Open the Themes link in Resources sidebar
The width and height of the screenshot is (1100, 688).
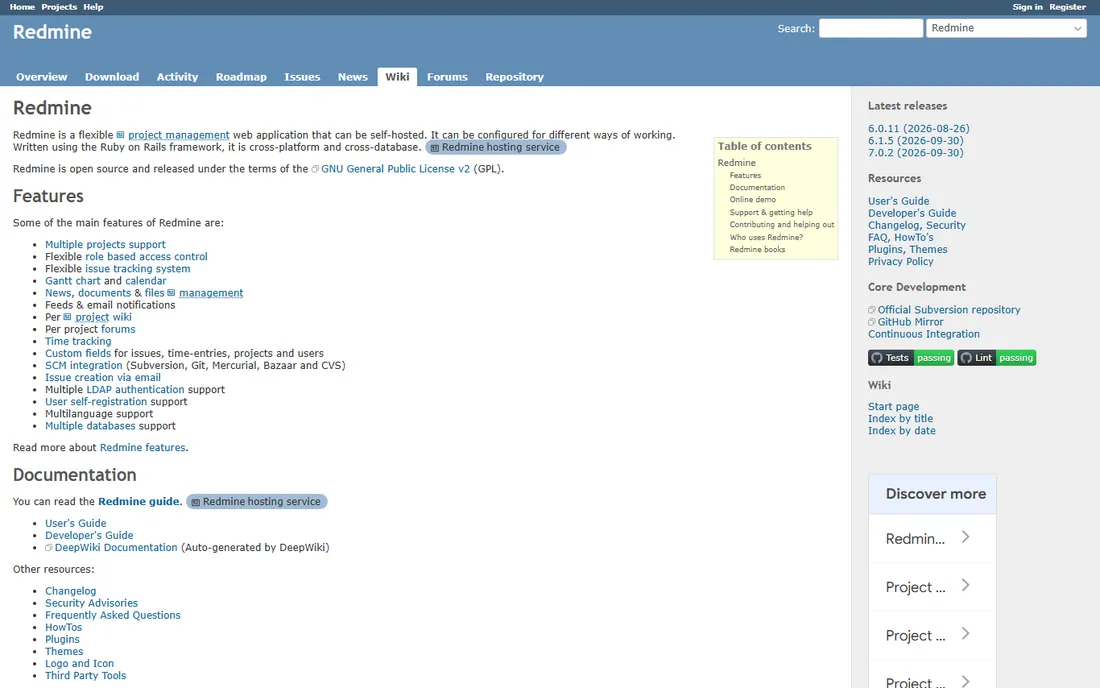coord(928,250)
